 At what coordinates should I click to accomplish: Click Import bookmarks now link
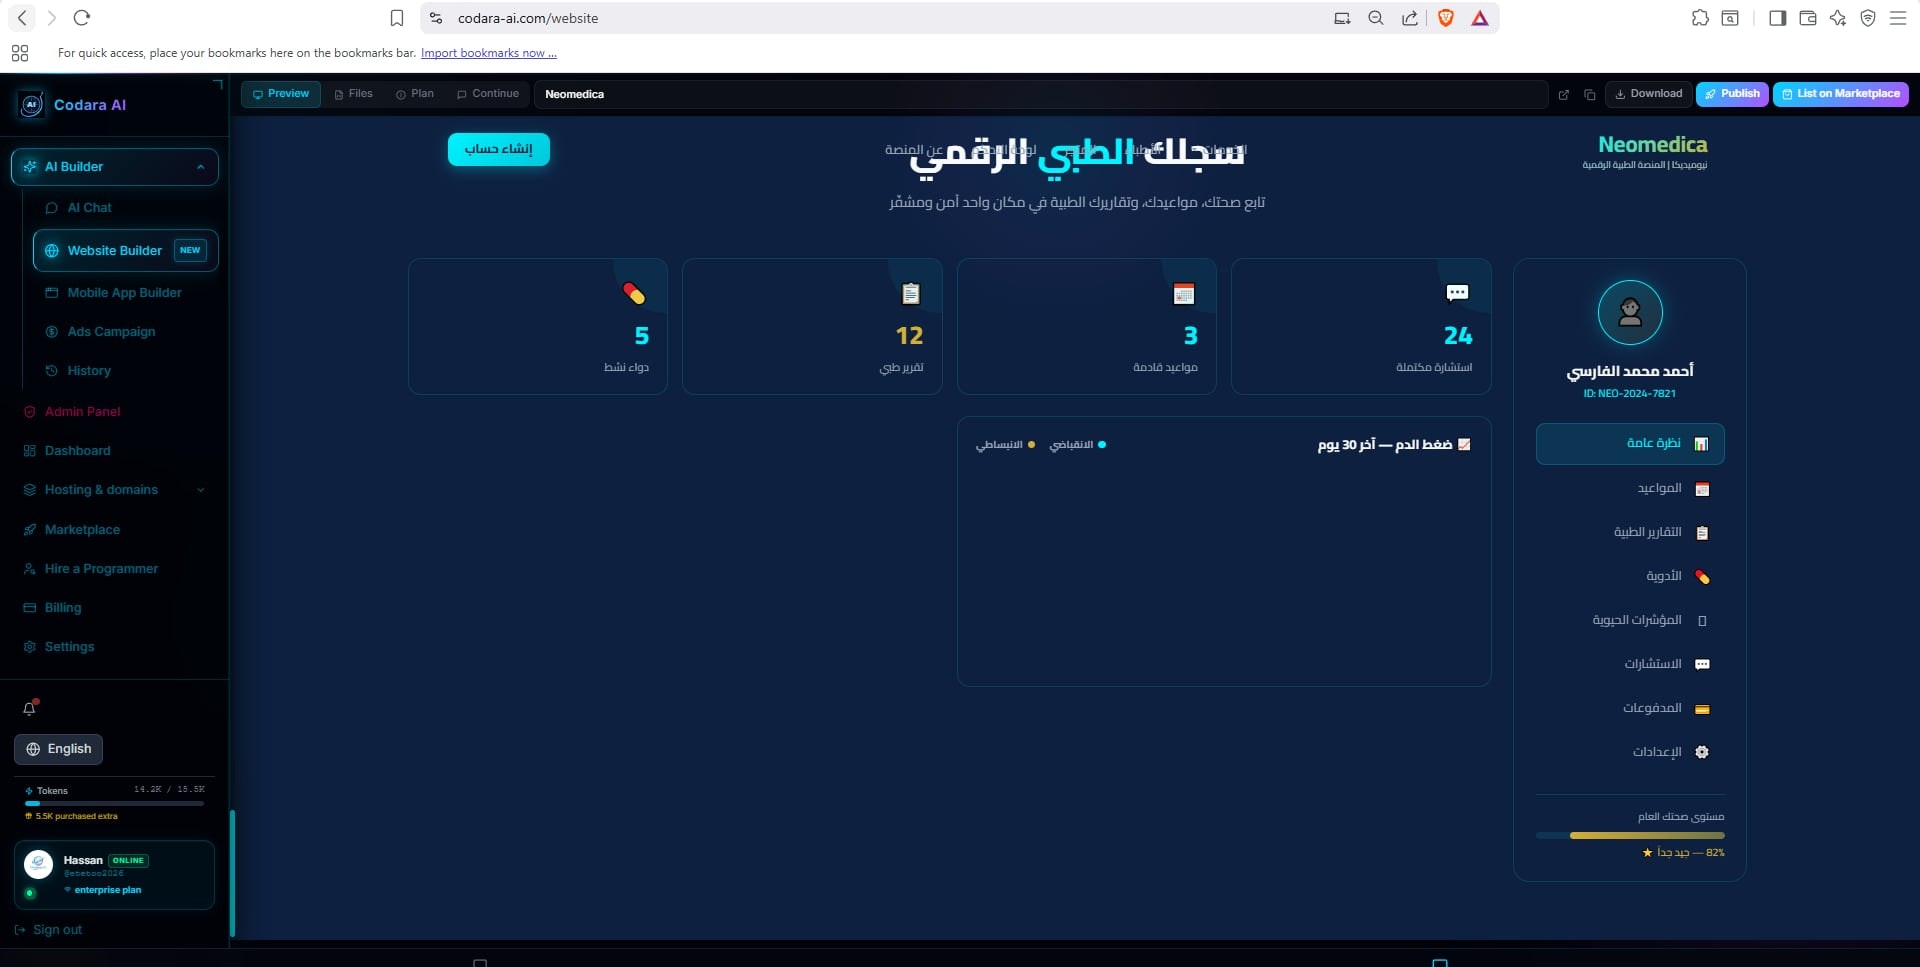[488, 53]
